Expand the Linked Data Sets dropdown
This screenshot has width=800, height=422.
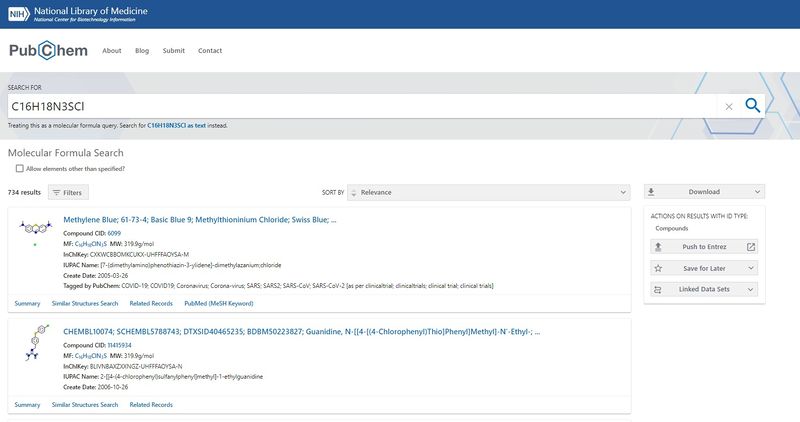point(704,290)
